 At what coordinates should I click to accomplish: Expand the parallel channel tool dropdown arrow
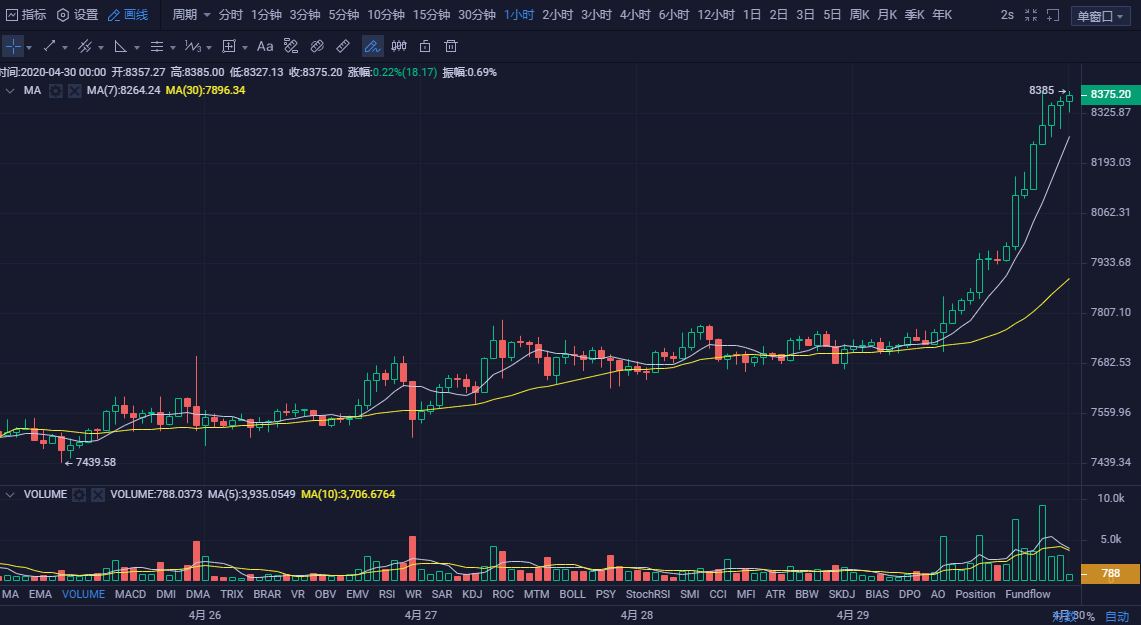point(100,47)
